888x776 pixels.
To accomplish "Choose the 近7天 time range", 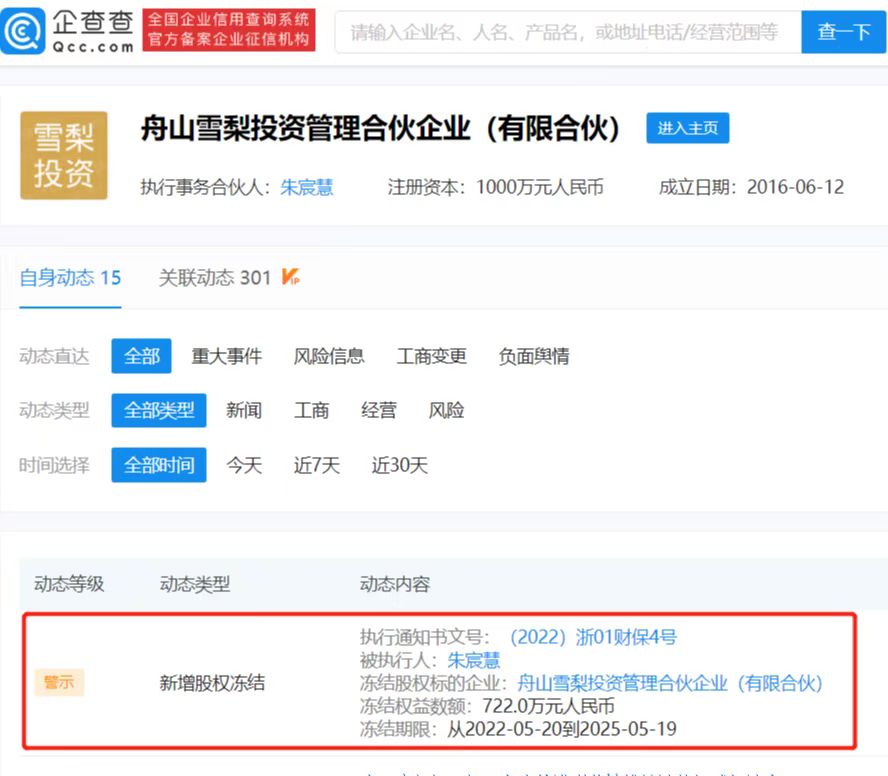I will click(x=317, y=465).
